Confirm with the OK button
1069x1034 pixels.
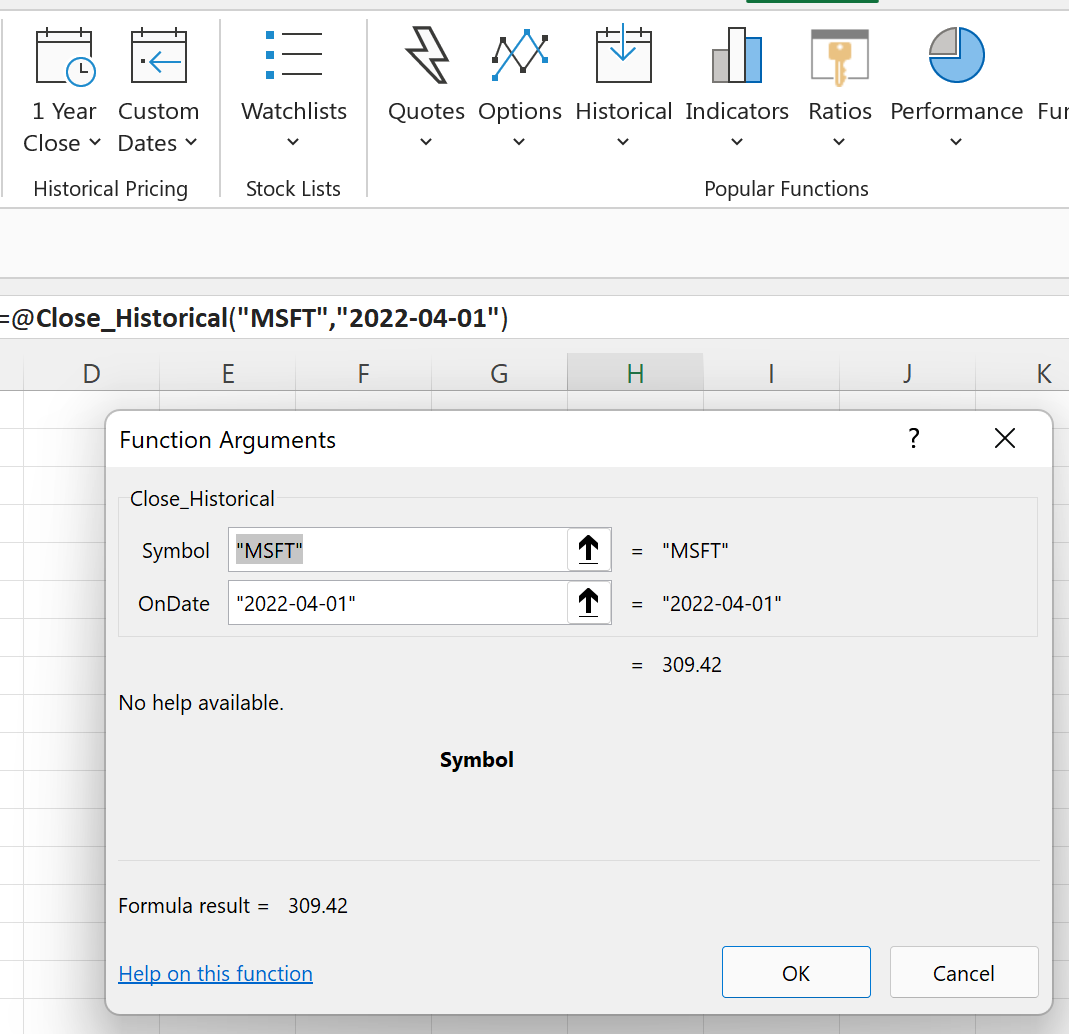[x=796, y=973]
